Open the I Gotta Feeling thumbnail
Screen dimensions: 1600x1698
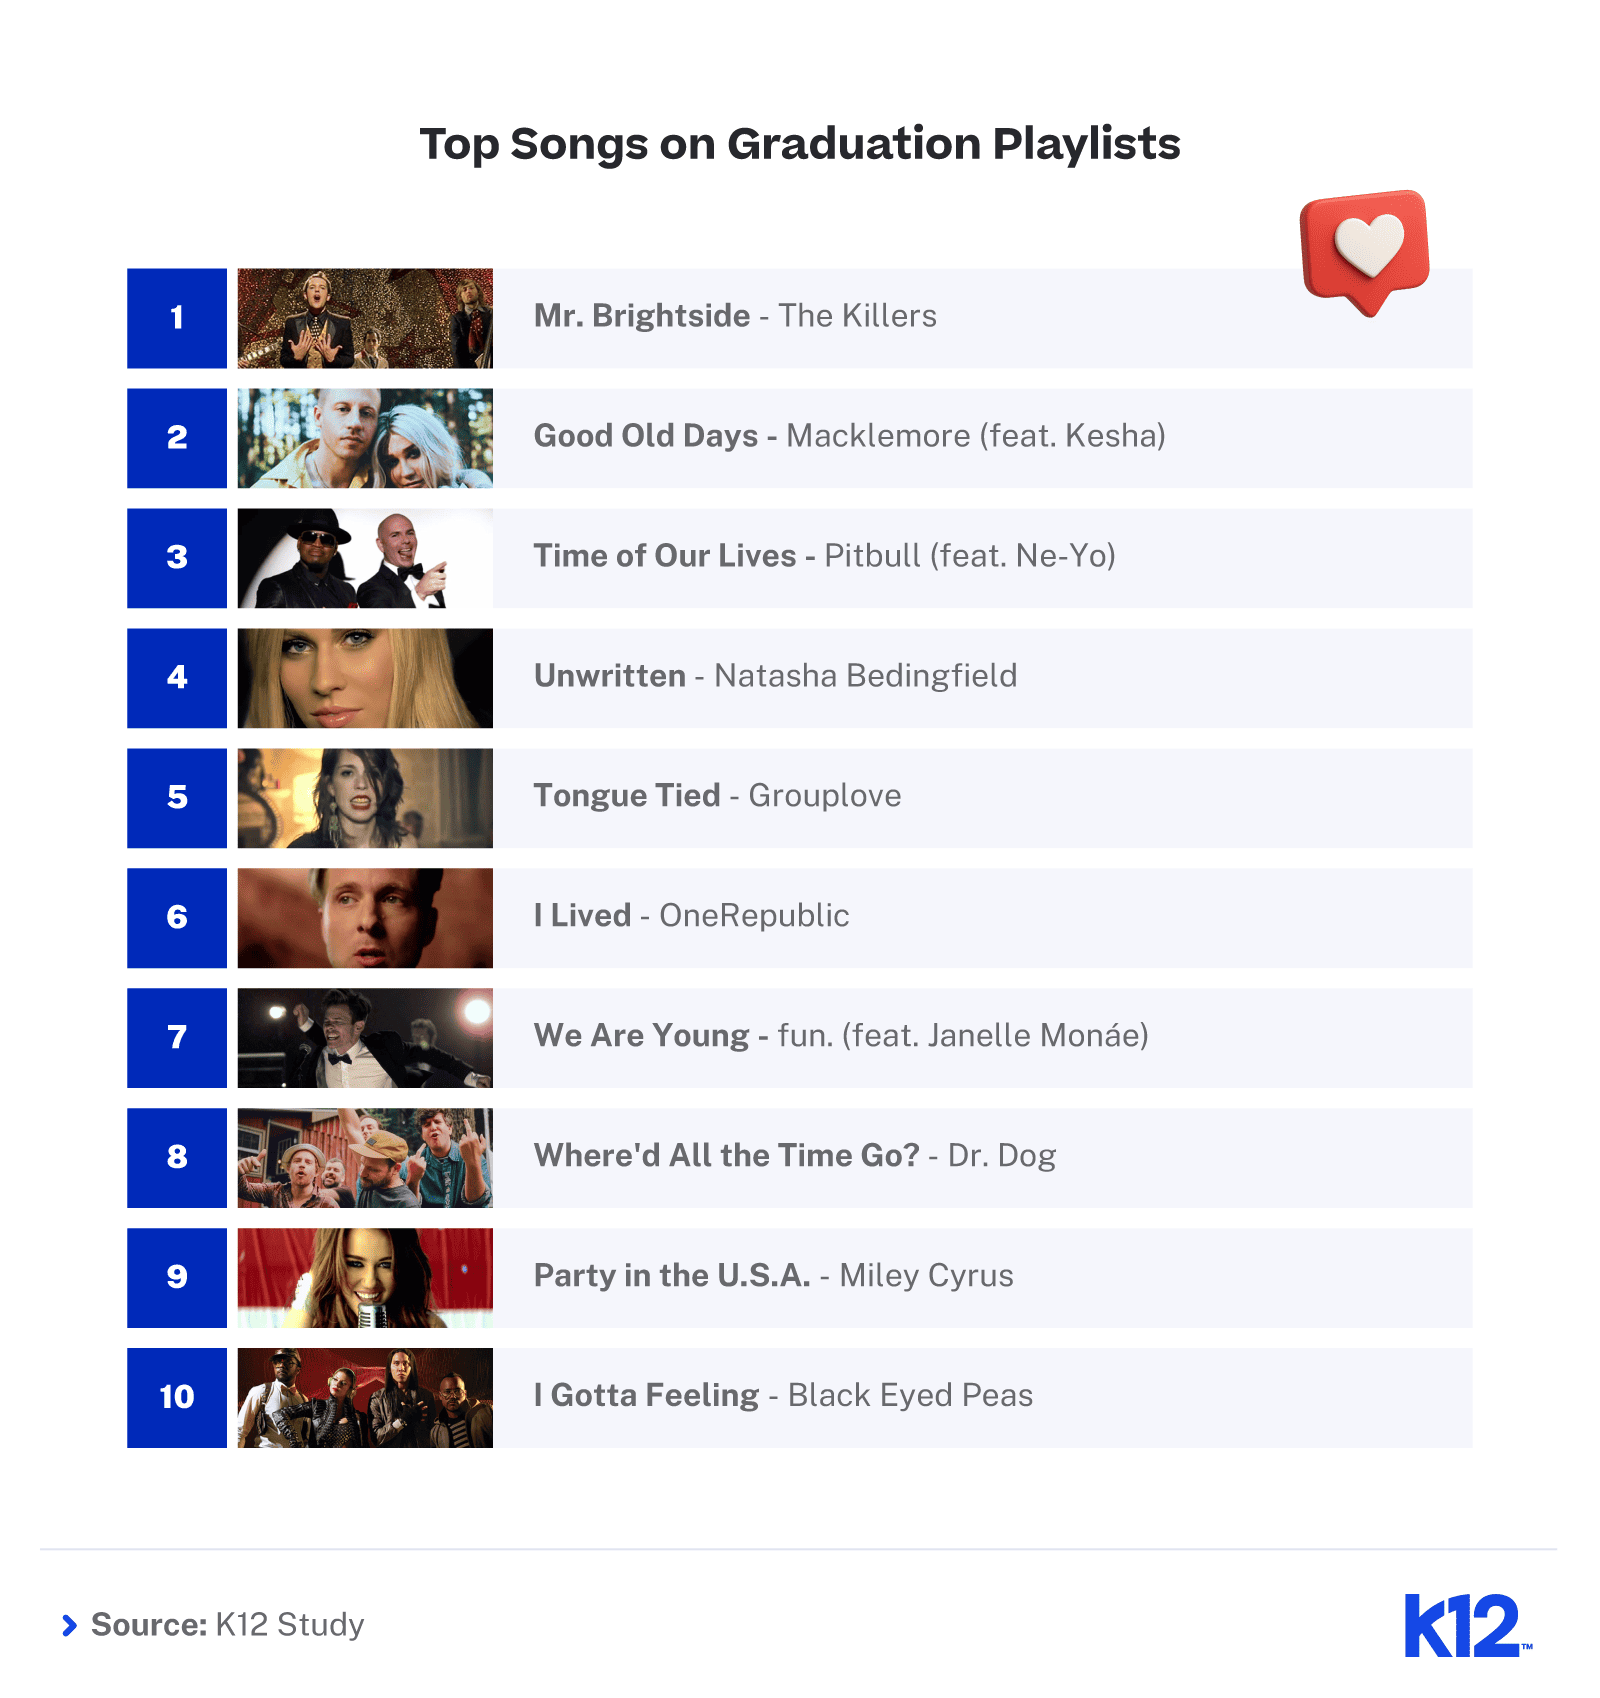[x=365, y=1398]
